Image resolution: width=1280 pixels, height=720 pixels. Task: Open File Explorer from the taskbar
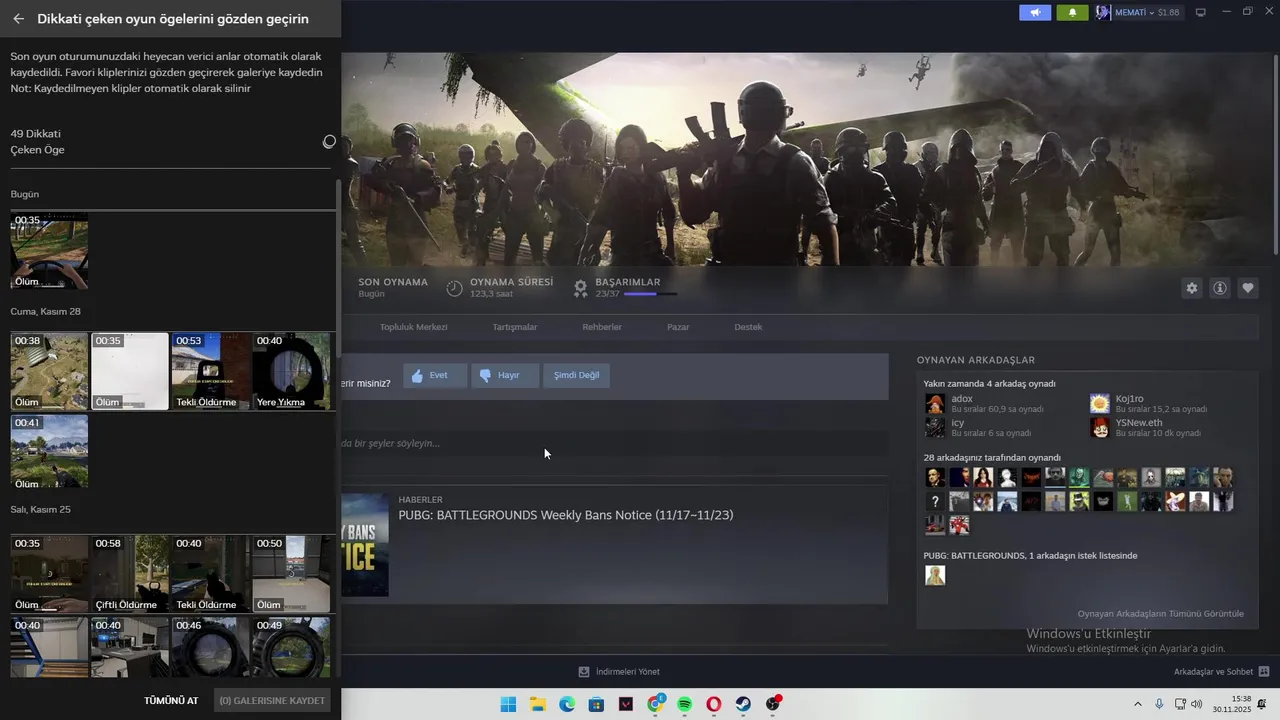[x=537, y=704]
